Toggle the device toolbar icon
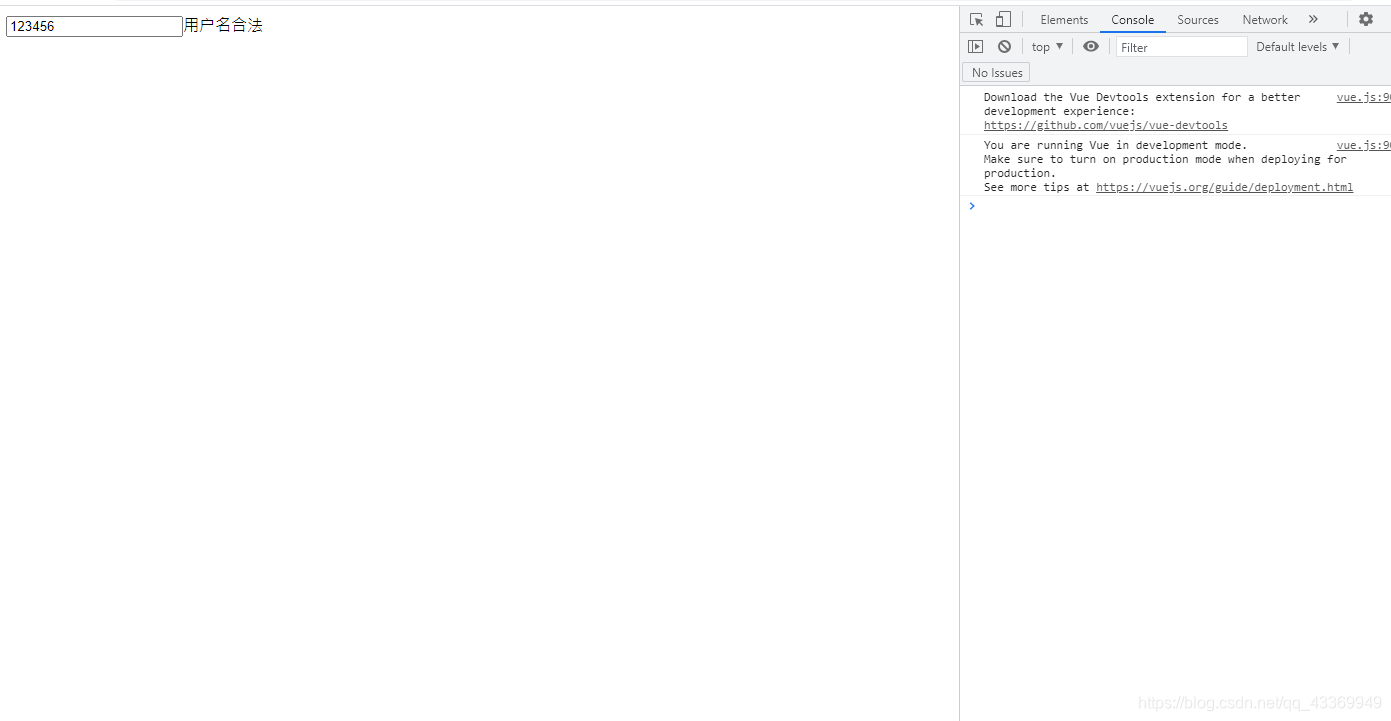Viewport: 1391px width, 721px height. [x=1003, y=19]
